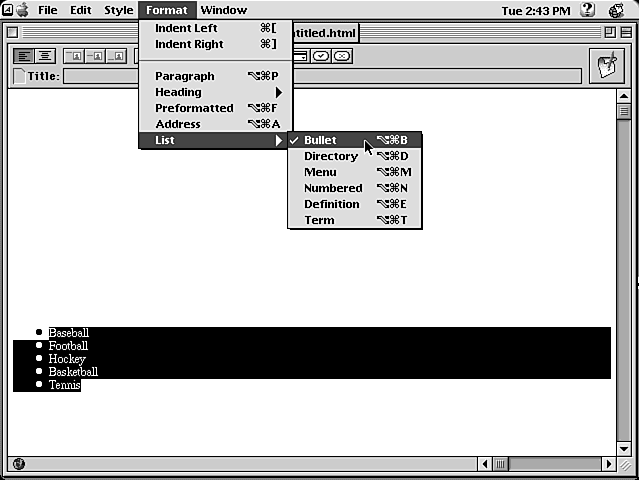Image resolution: width=639 pixels, height=480 pixels.
Task: Click the horizontal scrollbar right arrow
Action: (609, 464)
